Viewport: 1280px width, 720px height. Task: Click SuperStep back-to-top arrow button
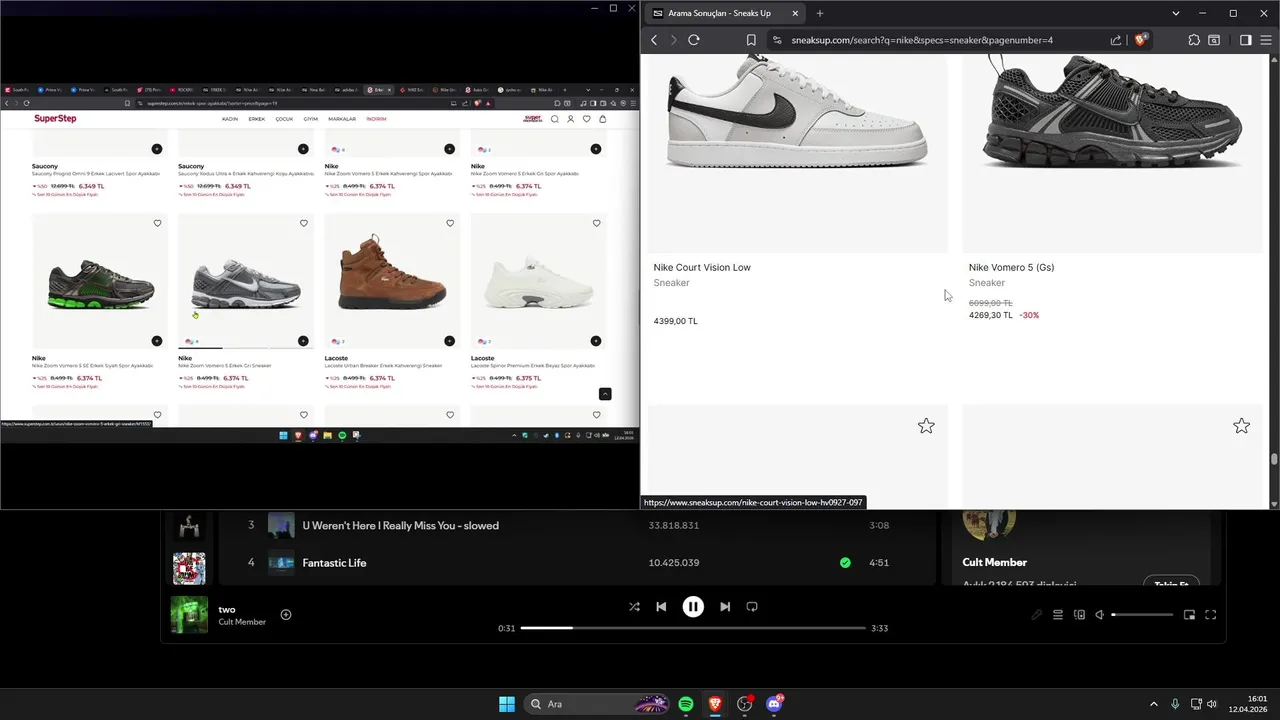point(605,394)
